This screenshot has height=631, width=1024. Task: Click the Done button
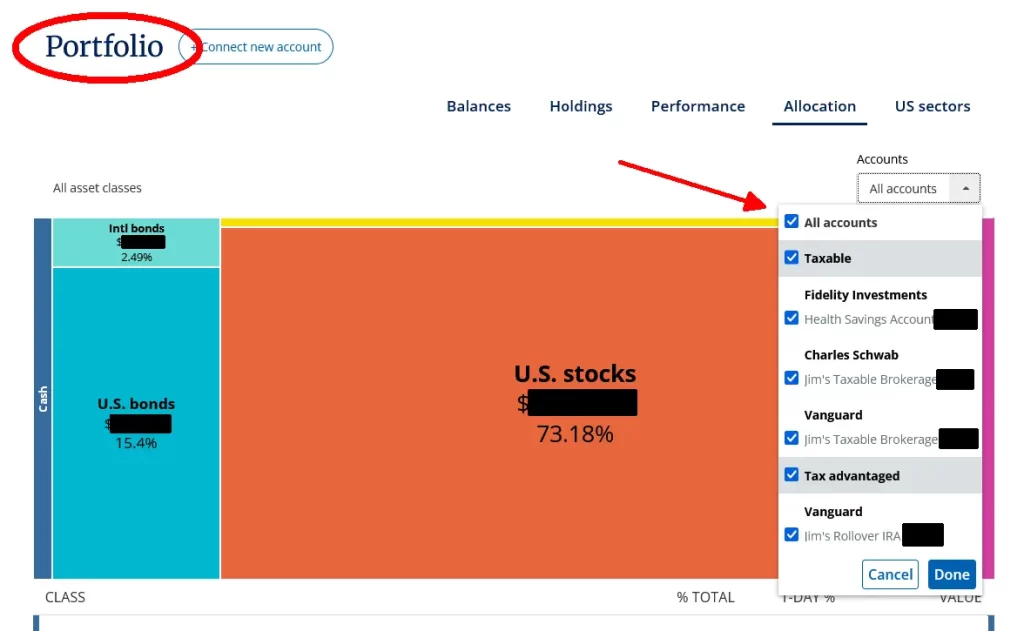pyautogui.click(x=950, y=574)
